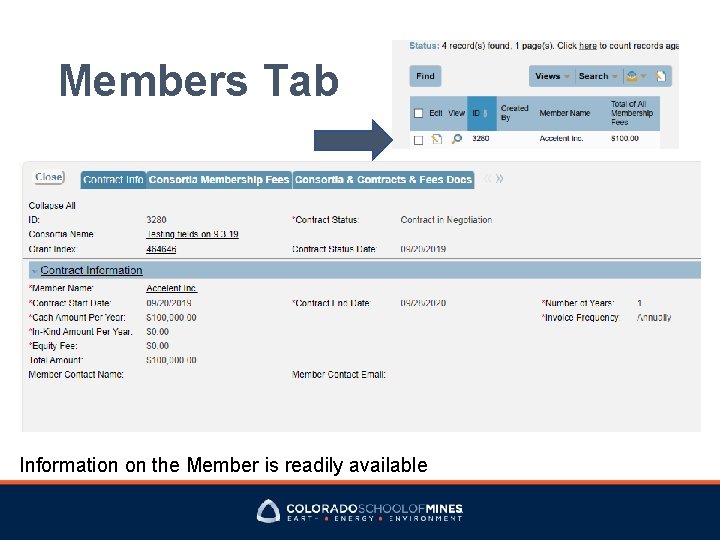
Task: Click the View column header
Action: click(x=456, y=113)
